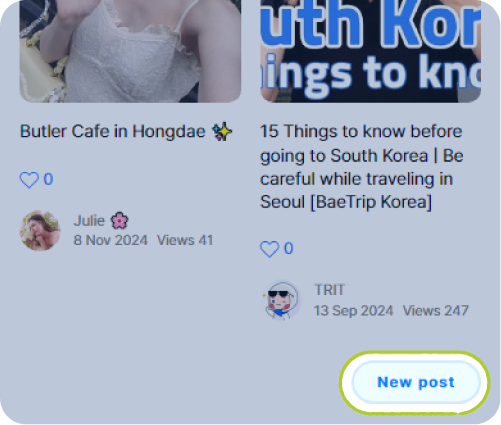Click the sparkle emoji after Hongdae title

pos(222,131)
